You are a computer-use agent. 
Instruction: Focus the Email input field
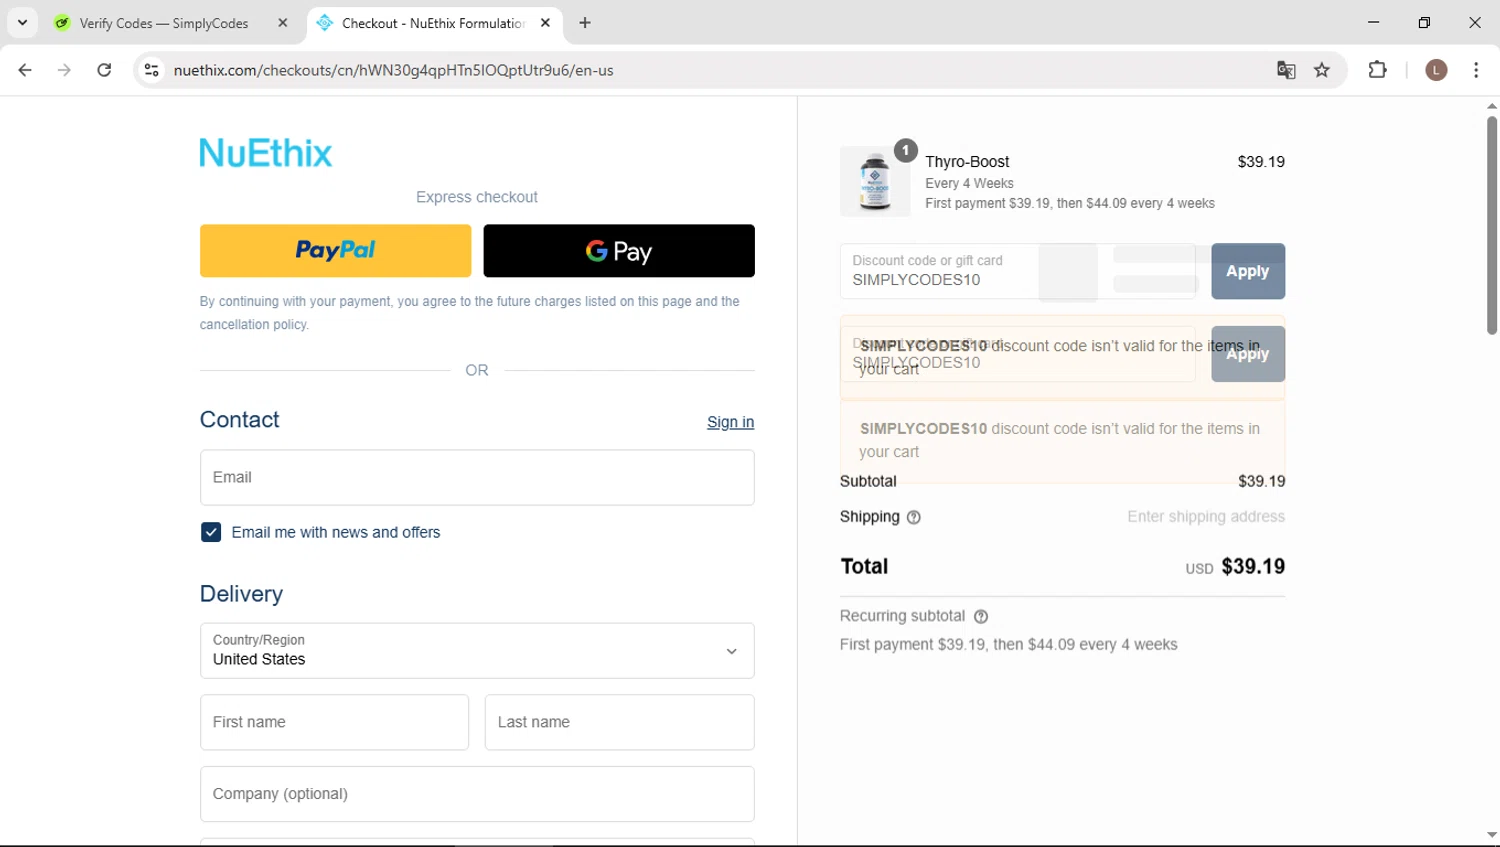(477, 477)
